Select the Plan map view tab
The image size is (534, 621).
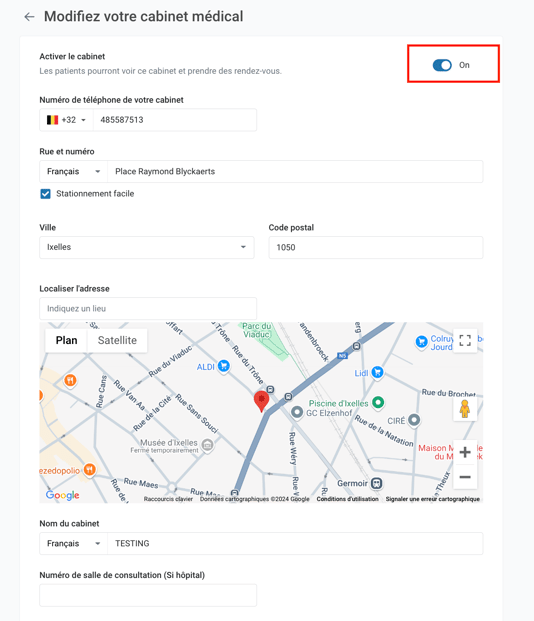67,341
